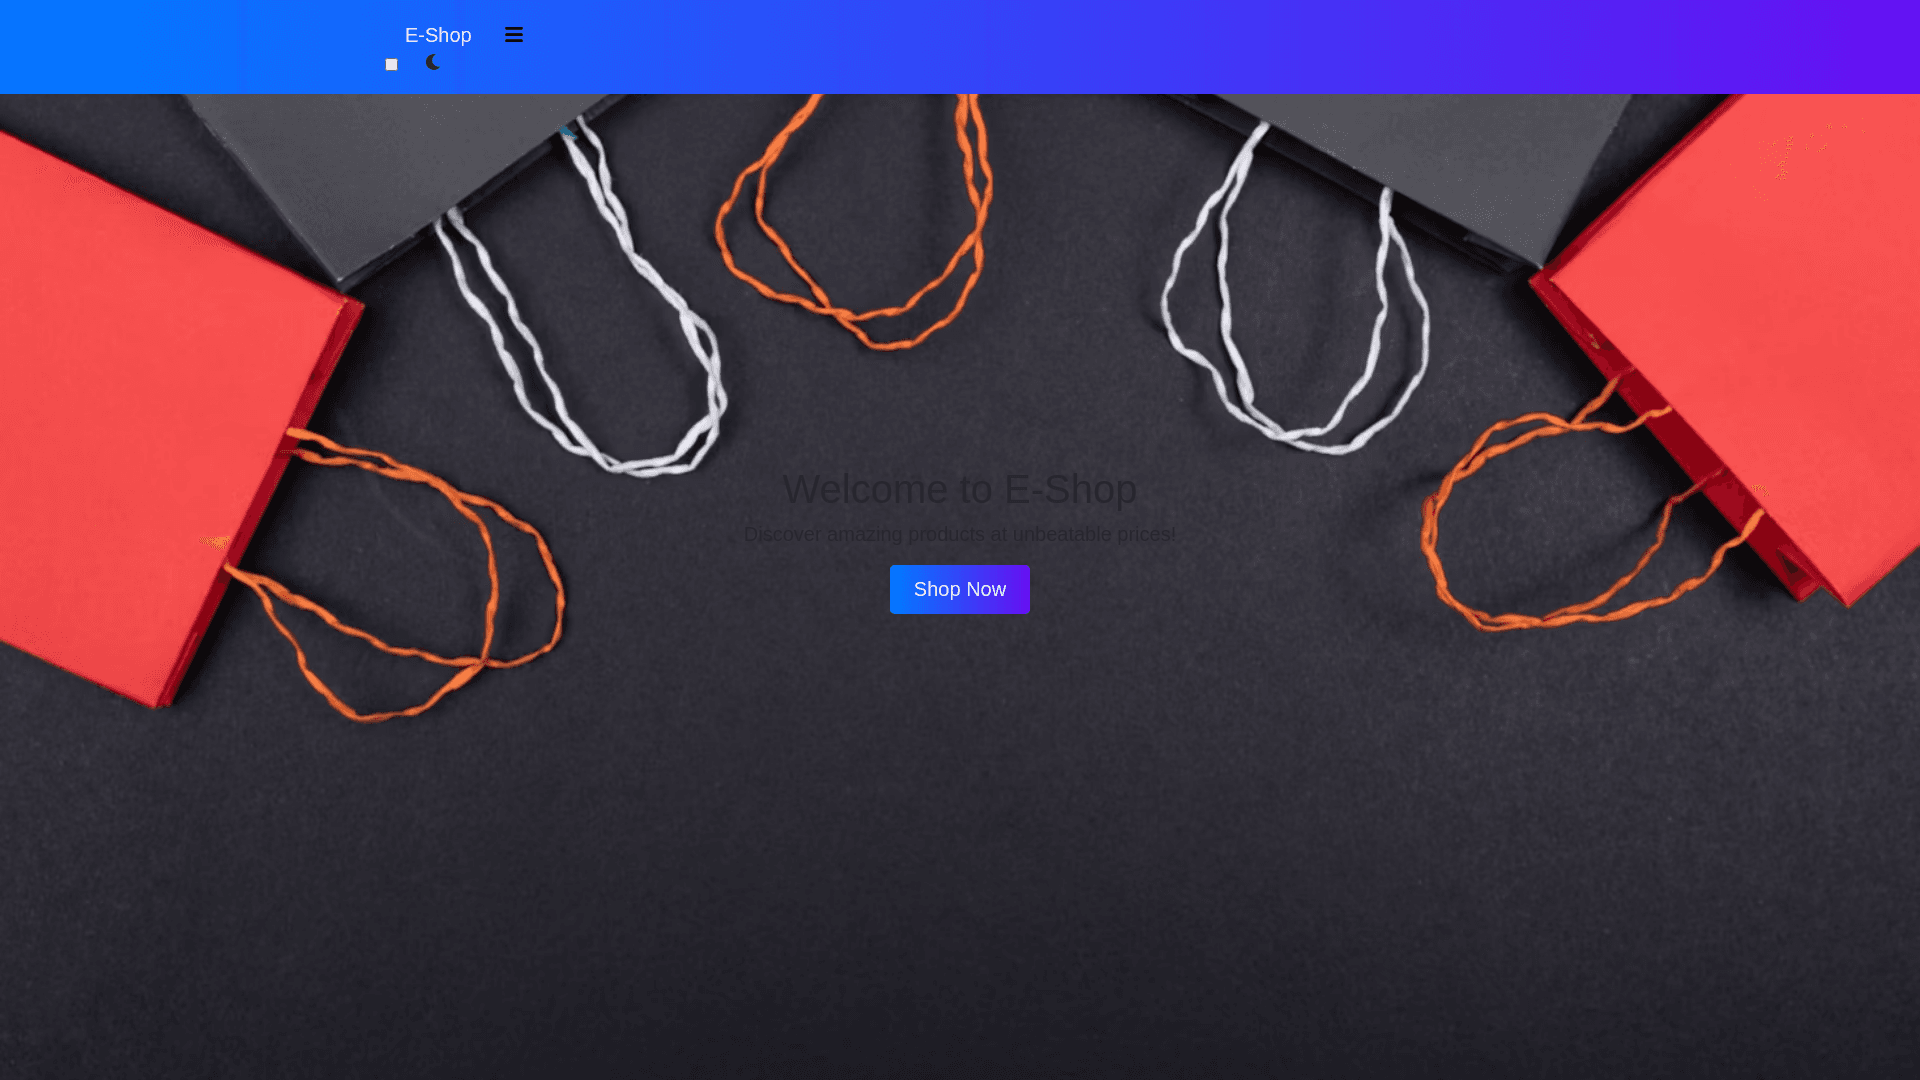Click the dark mode moon icon
This screenshot has height=1080, width=1920.
pyautogui.click(x=432, y=62)
